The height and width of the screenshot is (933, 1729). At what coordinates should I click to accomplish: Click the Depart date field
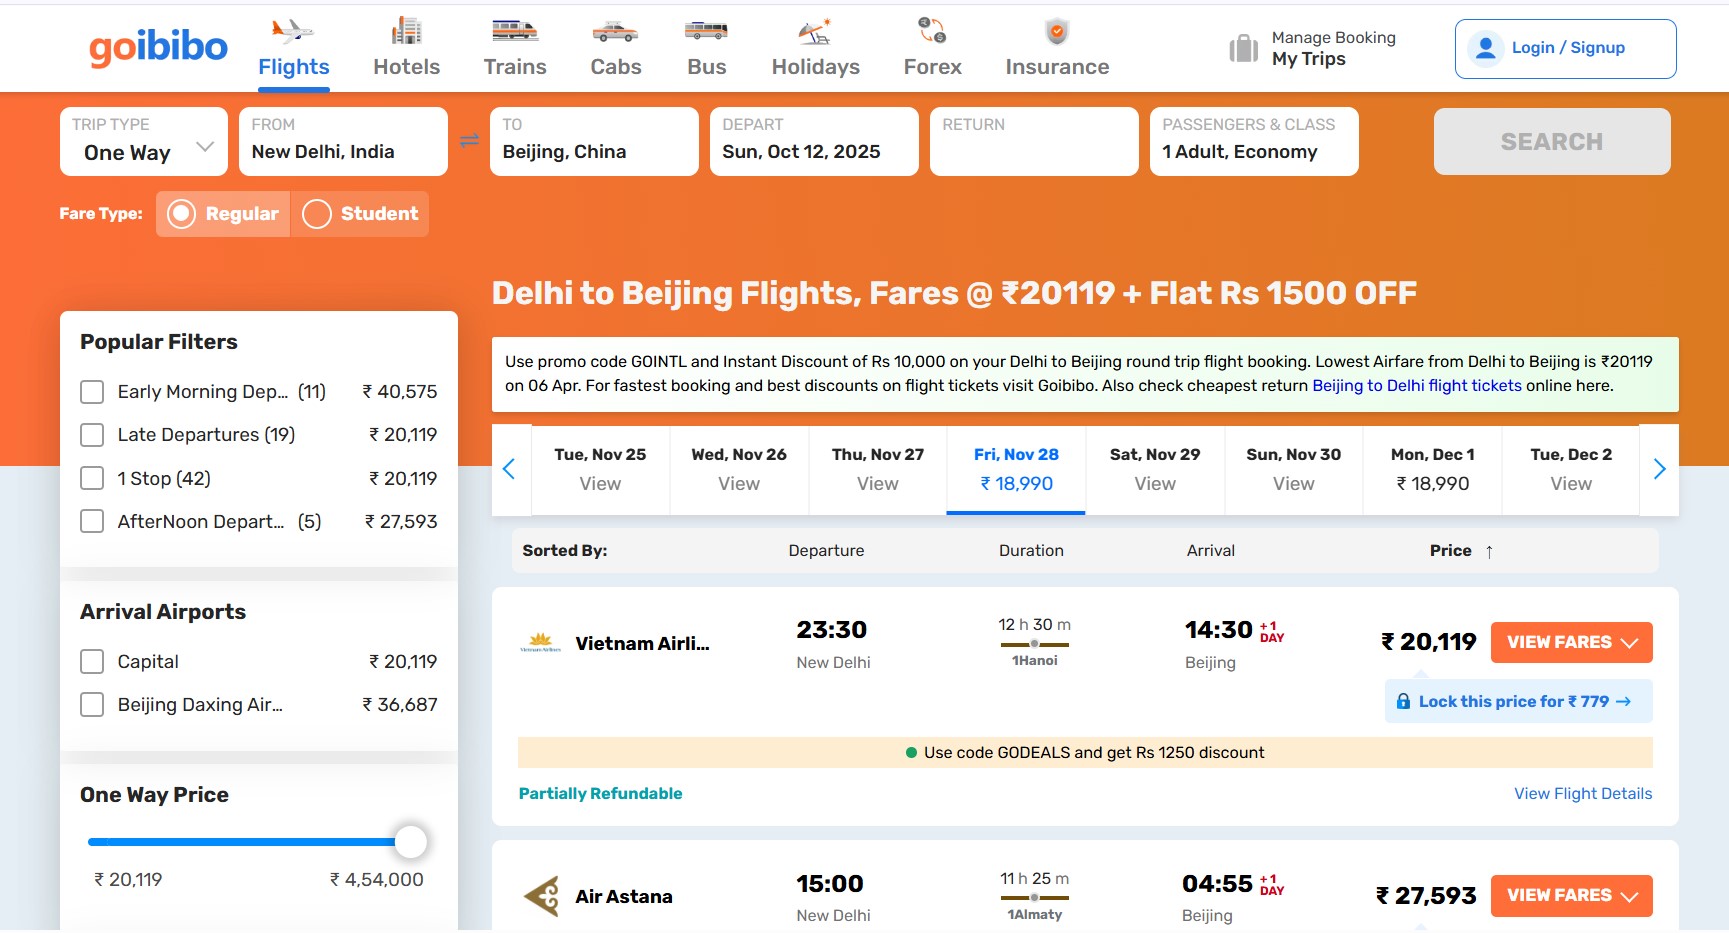click(814, 142)
